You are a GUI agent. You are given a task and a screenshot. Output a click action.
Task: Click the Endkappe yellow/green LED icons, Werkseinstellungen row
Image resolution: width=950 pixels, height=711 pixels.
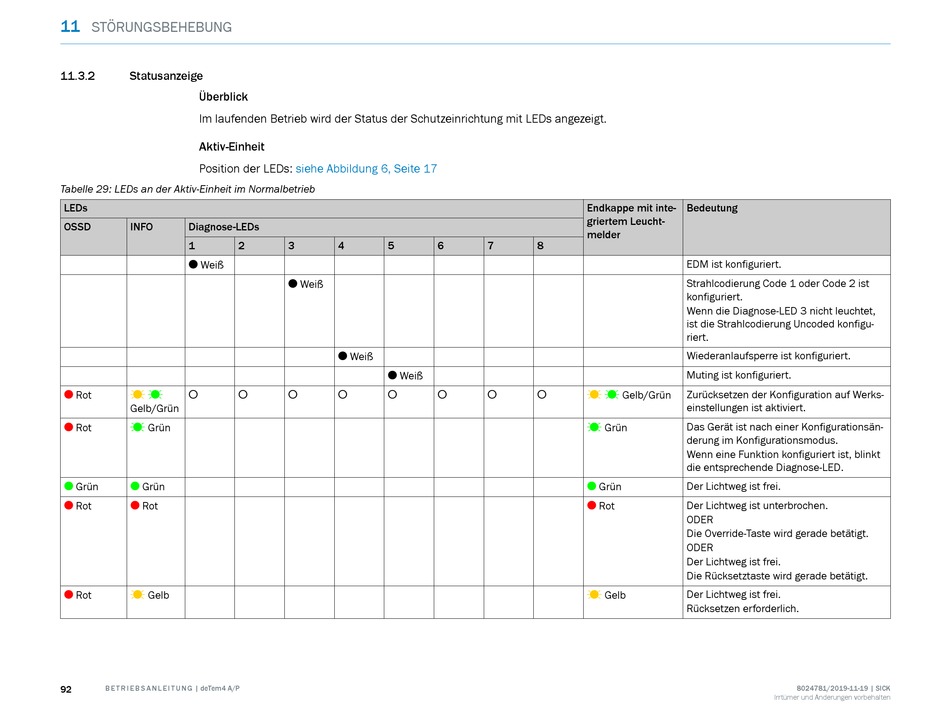603,395
